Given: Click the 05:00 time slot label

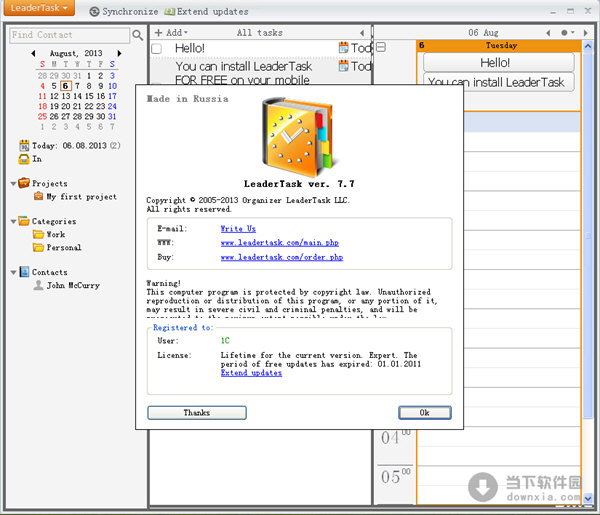Looking at the screenshot, I should point(395,476).
